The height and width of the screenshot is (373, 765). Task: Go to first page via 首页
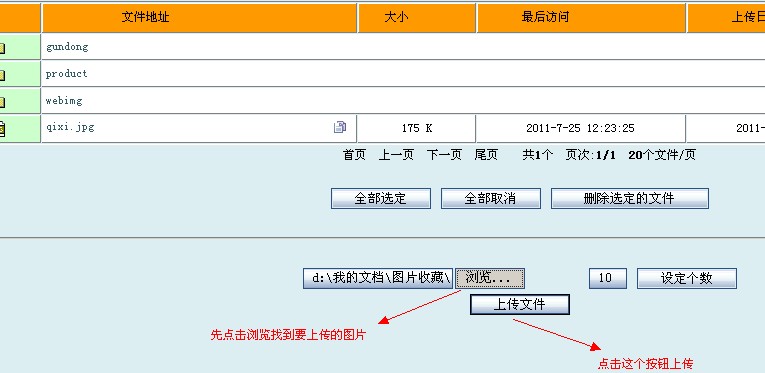point(355,155)
